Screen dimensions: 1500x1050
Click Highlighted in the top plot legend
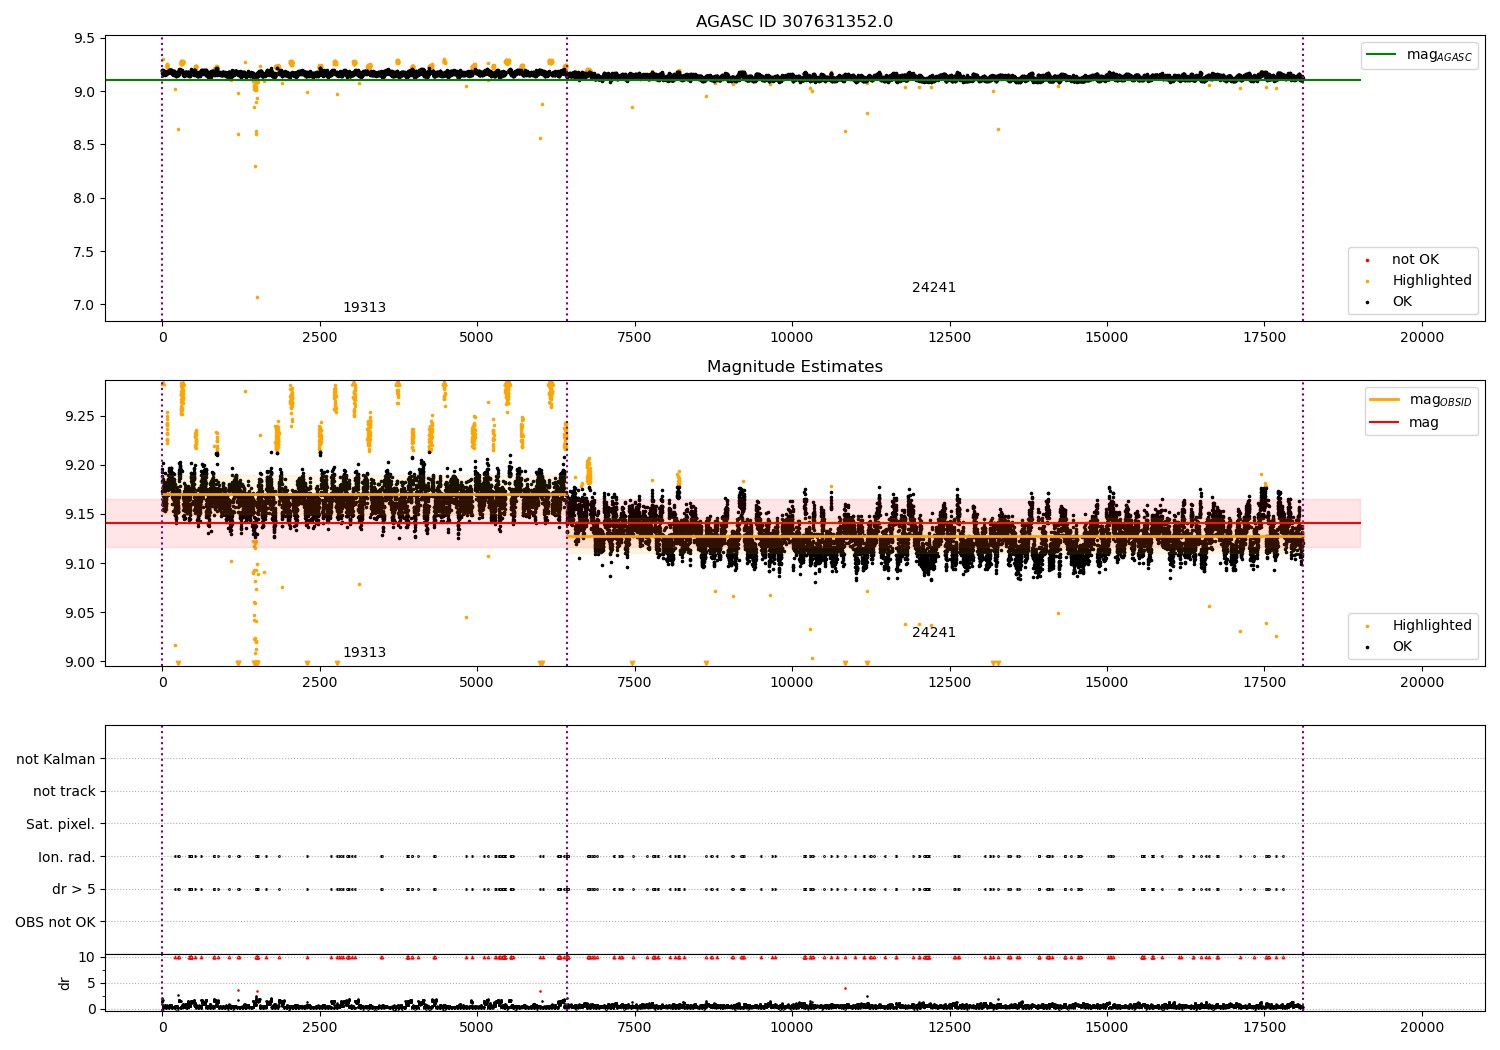[x=1432, y=281]
